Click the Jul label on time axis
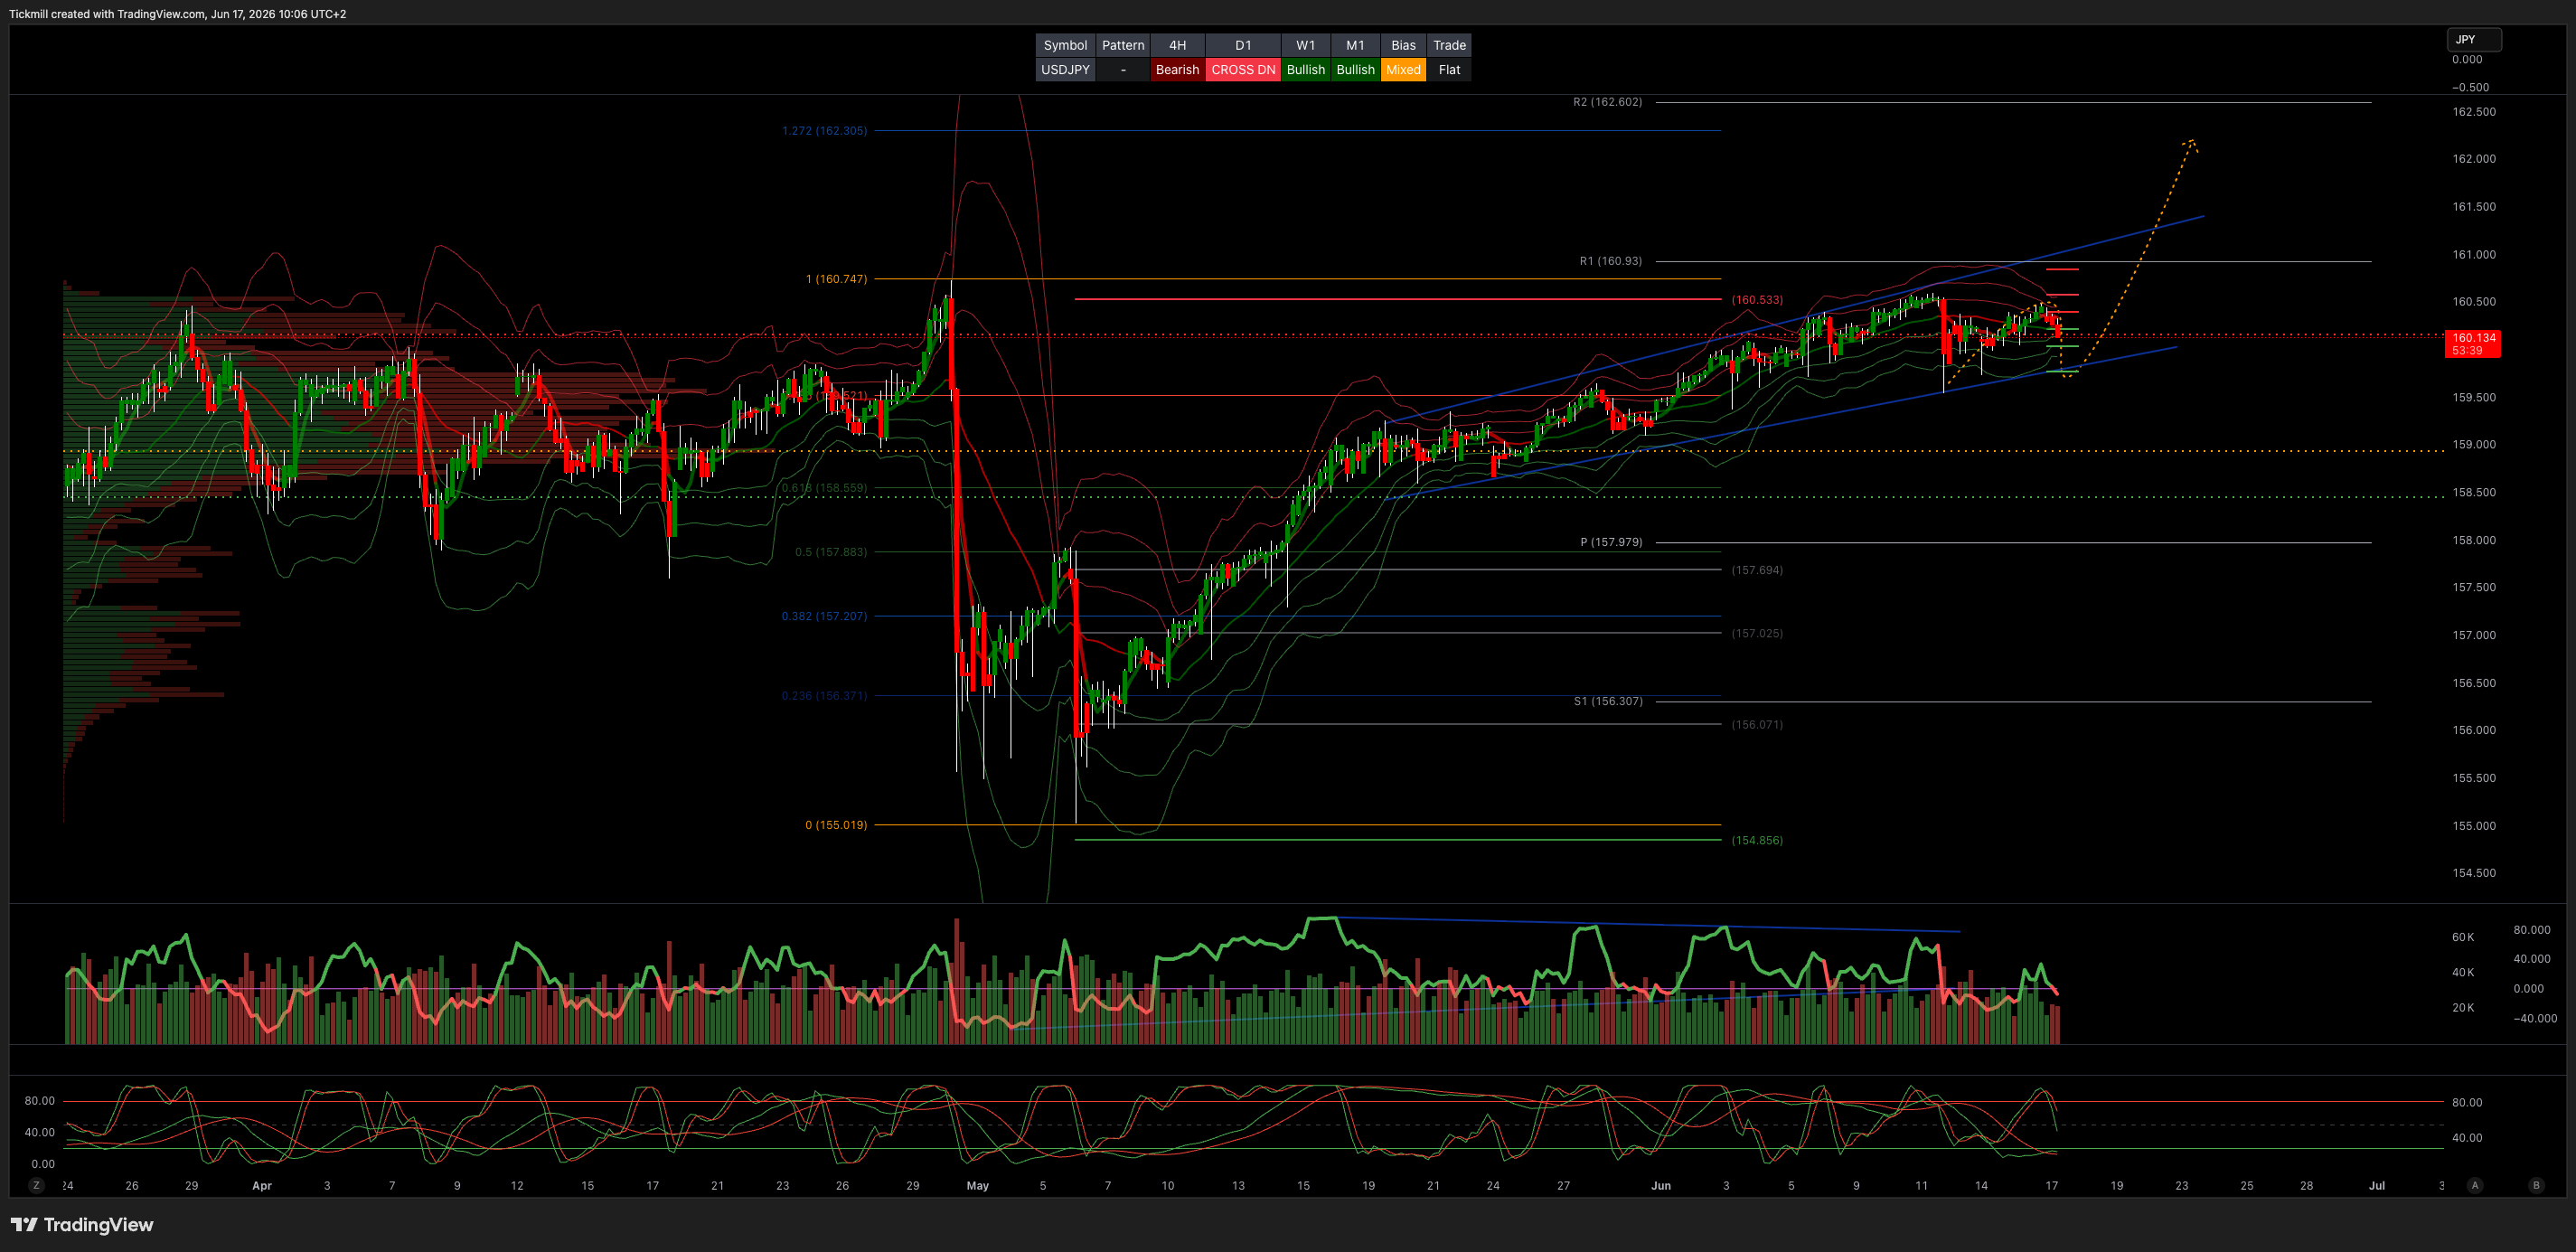Image resolution: width=2576 pixels, height=1252 pixels. [x=2376, y=1186]
